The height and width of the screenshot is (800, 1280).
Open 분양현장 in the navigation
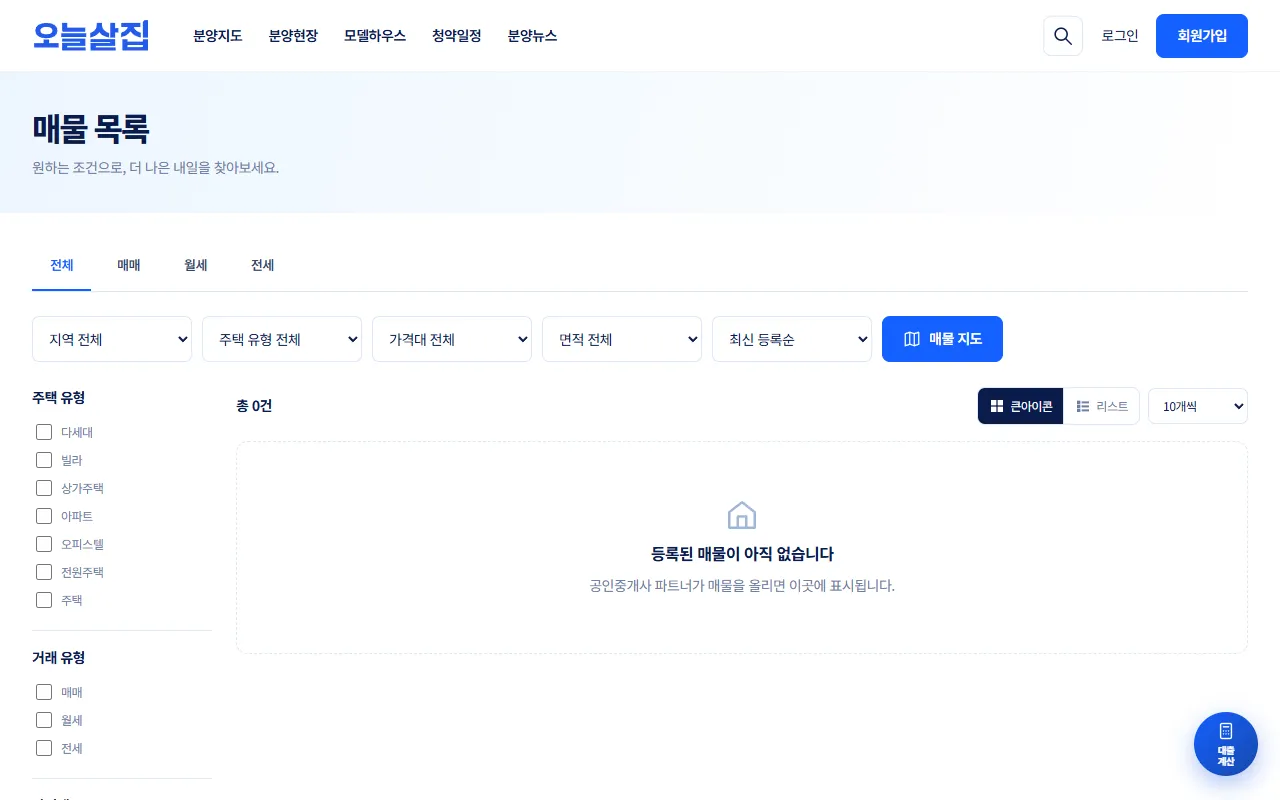tap(293, 36)
